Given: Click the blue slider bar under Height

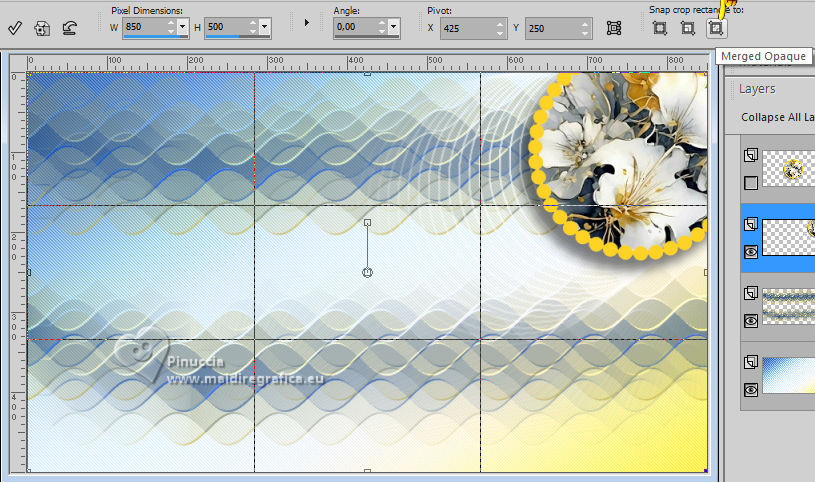Looking at the screenshot, I should coord(238,37).
